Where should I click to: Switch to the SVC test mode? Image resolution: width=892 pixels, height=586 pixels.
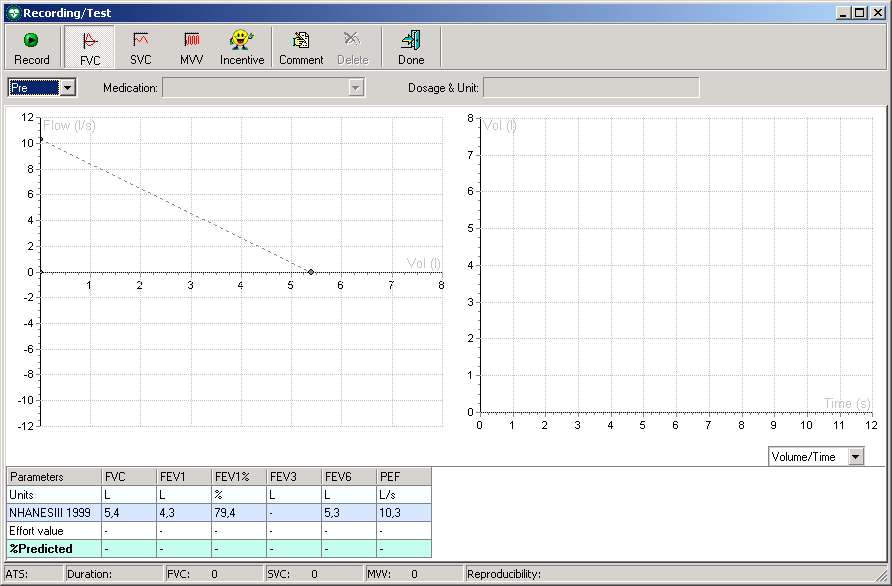pos(140,47)
